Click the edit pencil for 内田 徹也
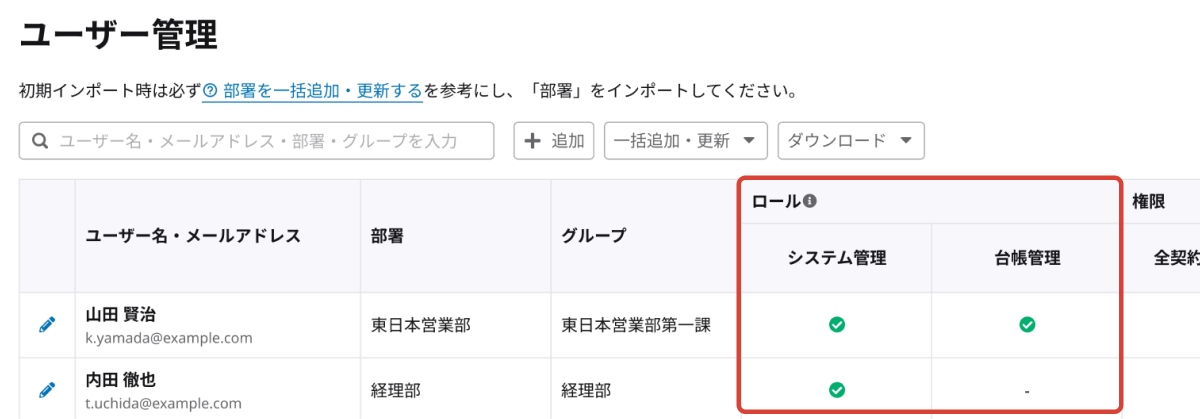 [47, 389]
